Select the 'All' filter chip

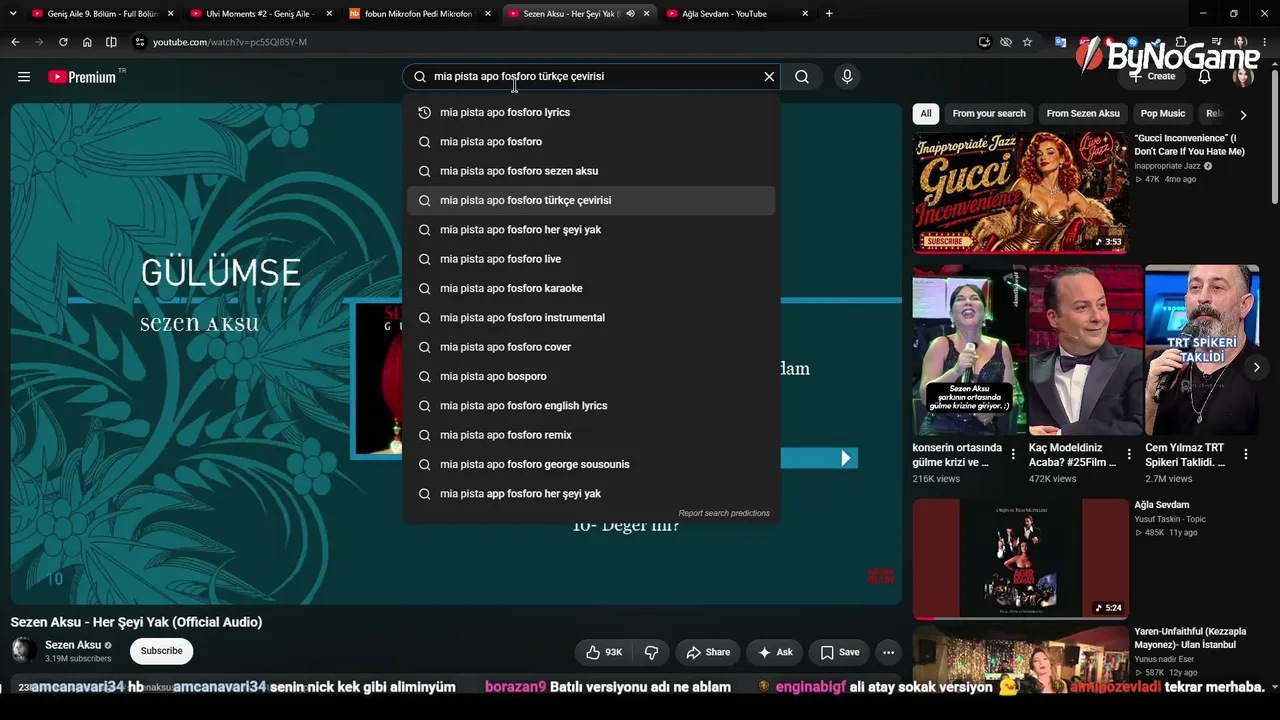click(x=926, y=114)
